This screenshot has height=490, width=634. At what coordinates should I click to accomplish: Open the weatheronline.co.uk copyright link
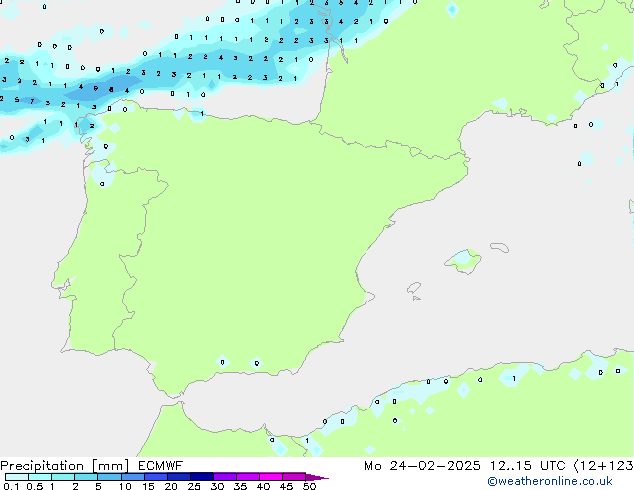point(550,481)
